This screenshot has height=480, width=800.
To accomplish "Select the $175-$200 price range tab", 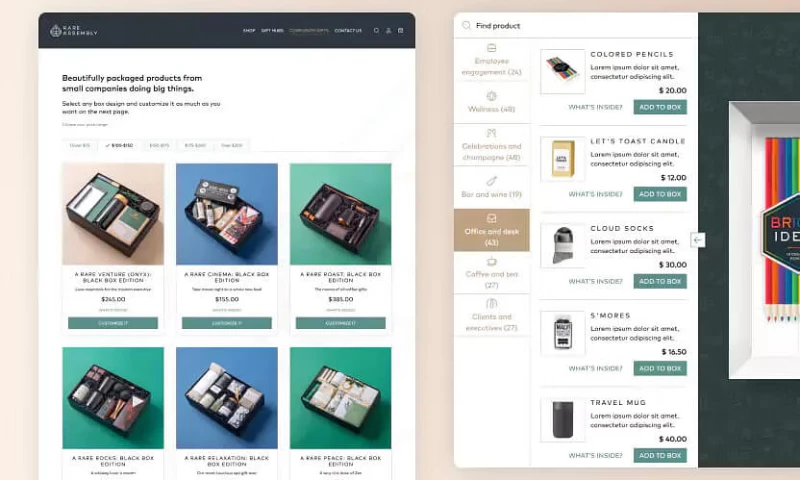I will (x=195, y=145).
